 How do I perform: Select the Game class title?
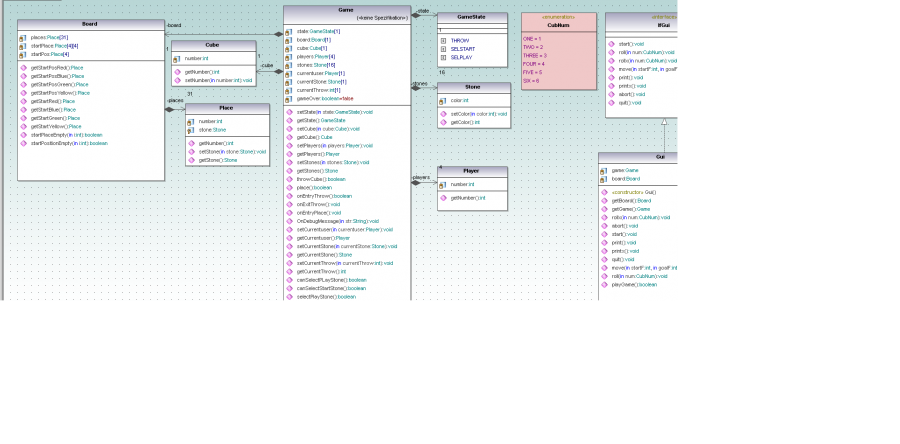pyautogui.click(x=346, y=10)
